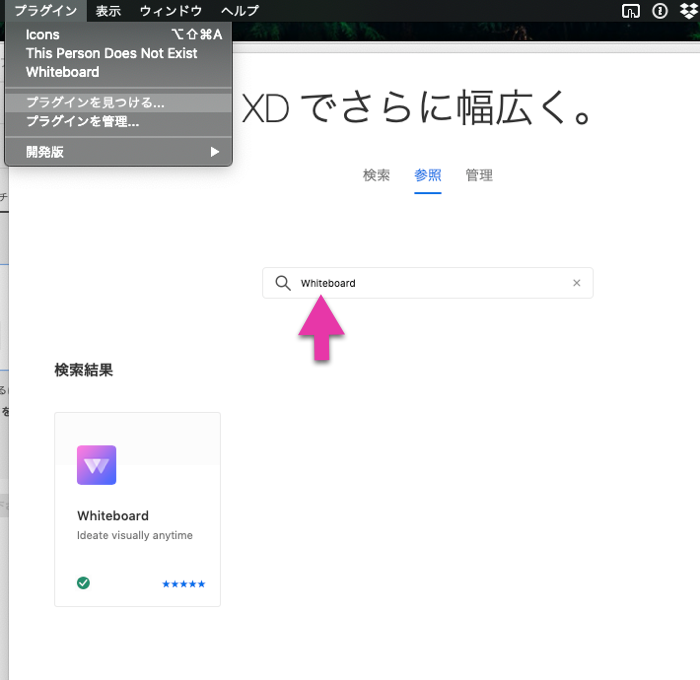Click the XD でさらに幅広く。 headline

click(418, 108)
